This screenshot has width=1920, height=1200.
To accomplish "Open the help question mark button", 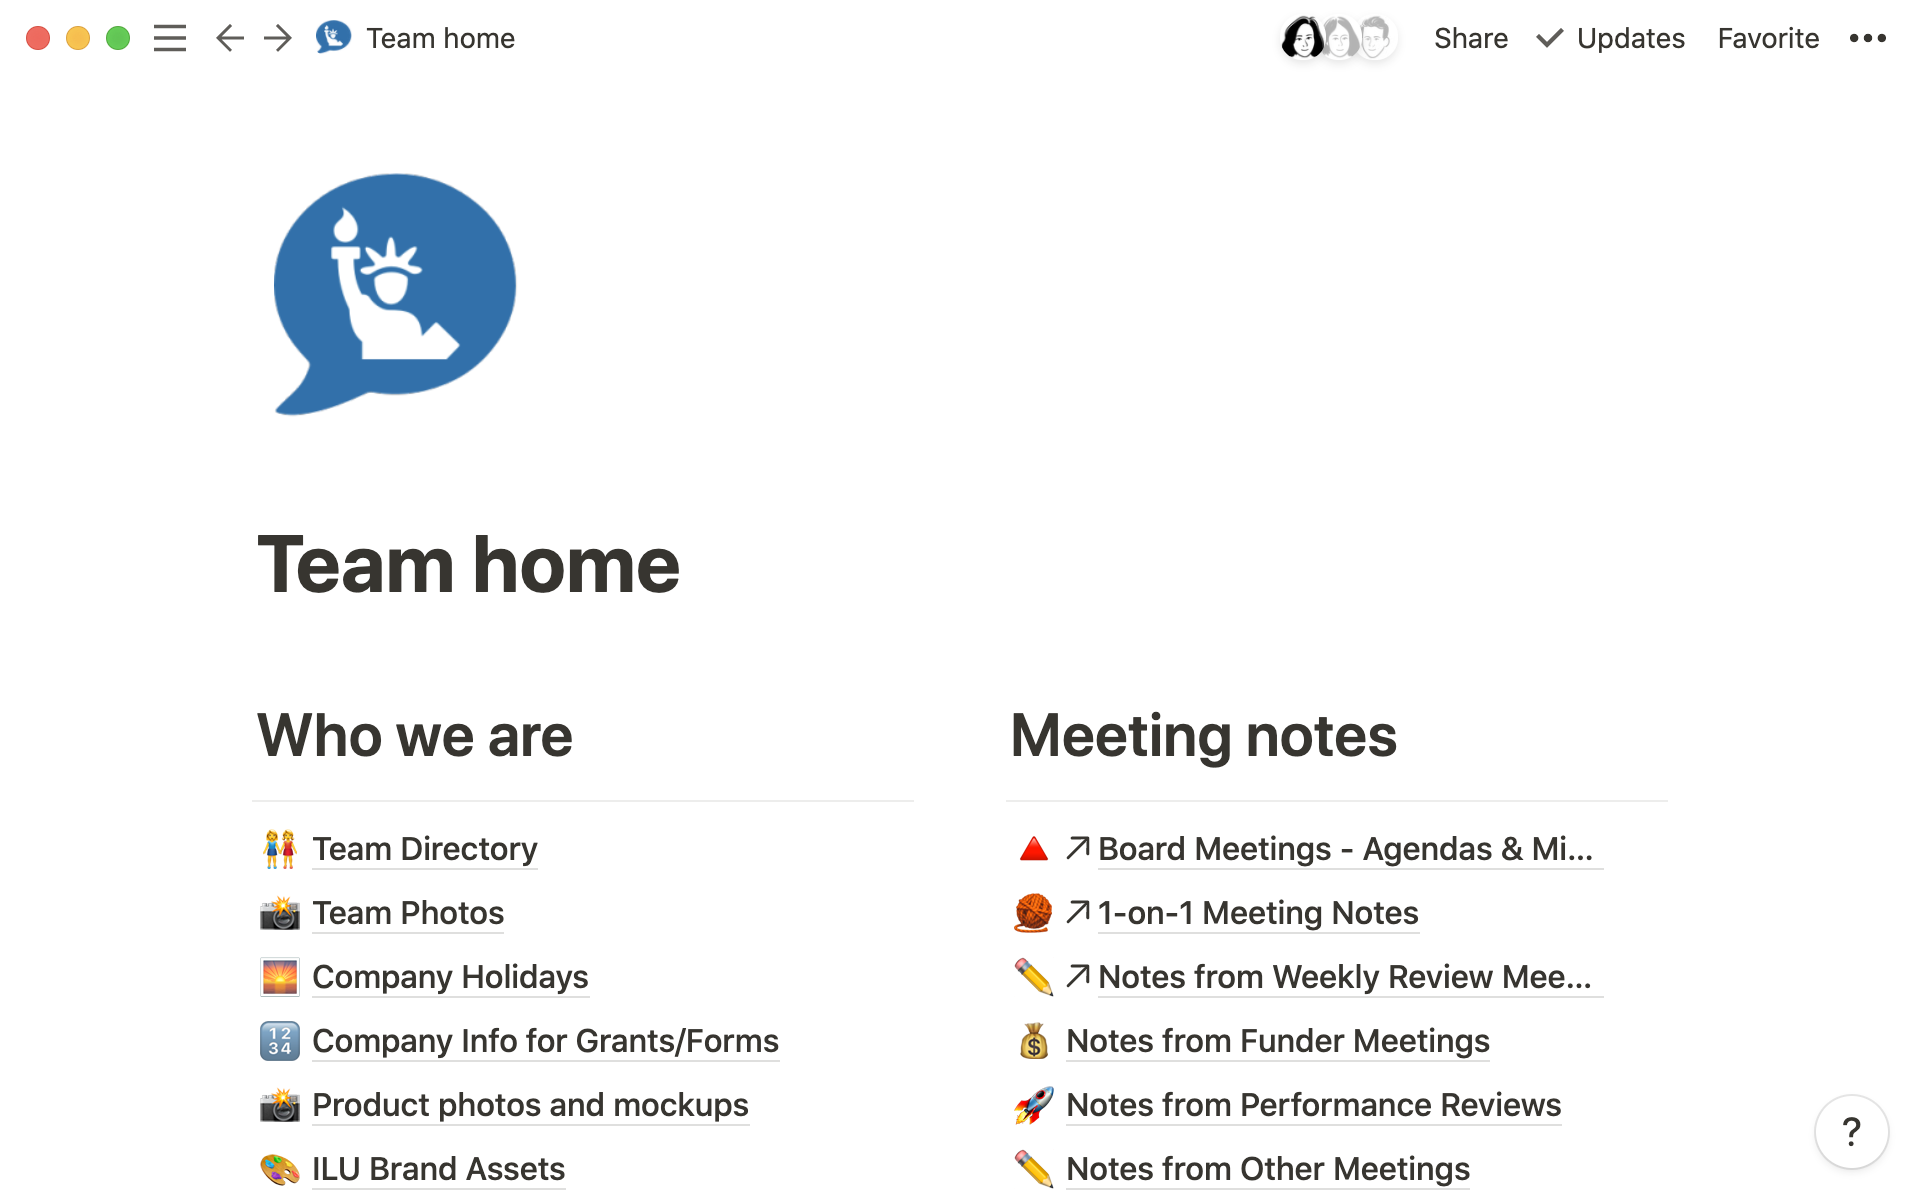I will pos(1852,1132).
